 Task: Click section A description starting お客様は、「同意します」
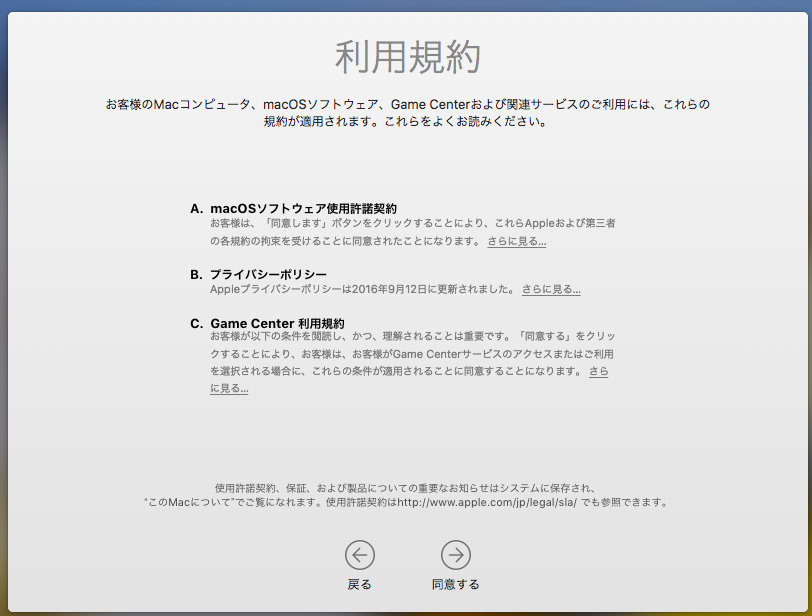tap(413, 232)
